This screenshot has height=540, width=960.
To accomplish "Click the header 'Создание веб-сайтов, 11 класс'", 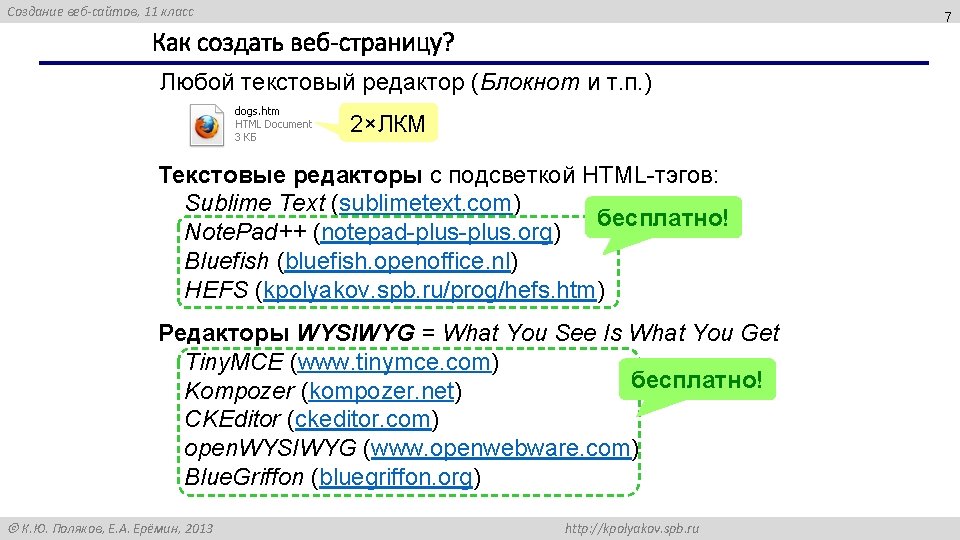I will [100, 12].
